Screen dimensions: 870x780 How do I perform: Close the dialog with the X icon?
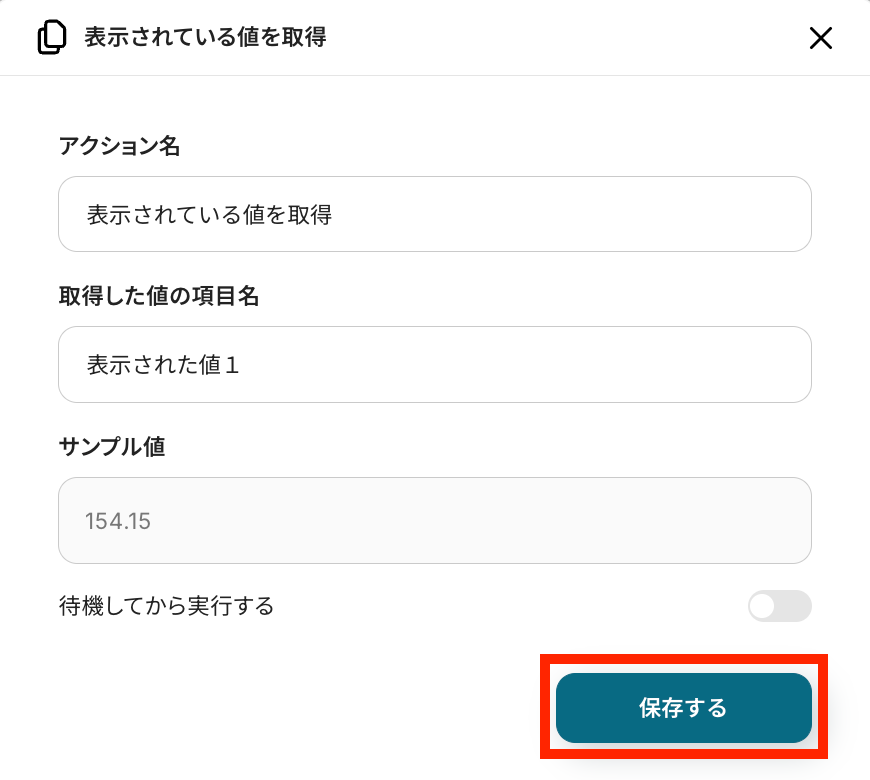pyautogui.click(x=820, y=38)
